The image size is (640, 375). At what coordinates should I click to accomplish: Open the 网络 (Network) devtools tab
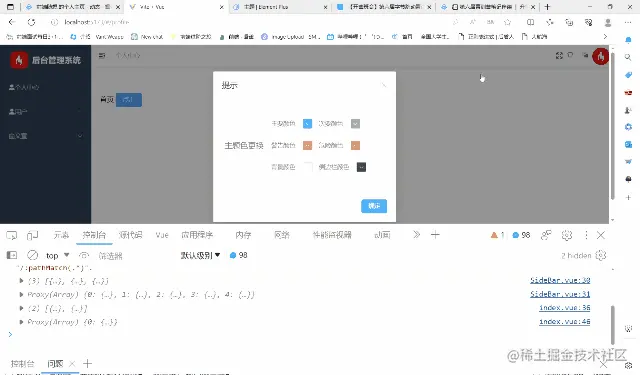point(282,235)
